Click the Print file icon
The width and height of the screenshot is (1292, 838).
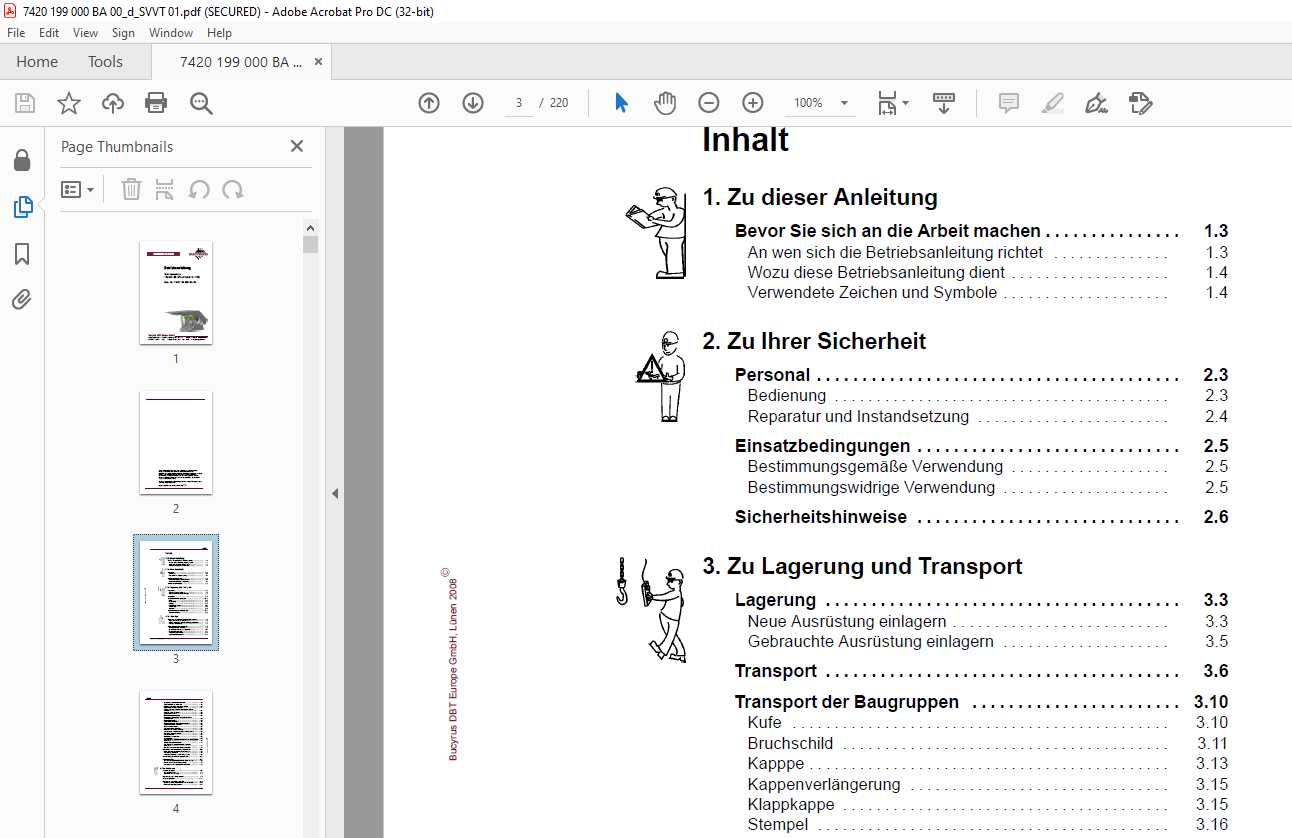click(x=156, y=103)
